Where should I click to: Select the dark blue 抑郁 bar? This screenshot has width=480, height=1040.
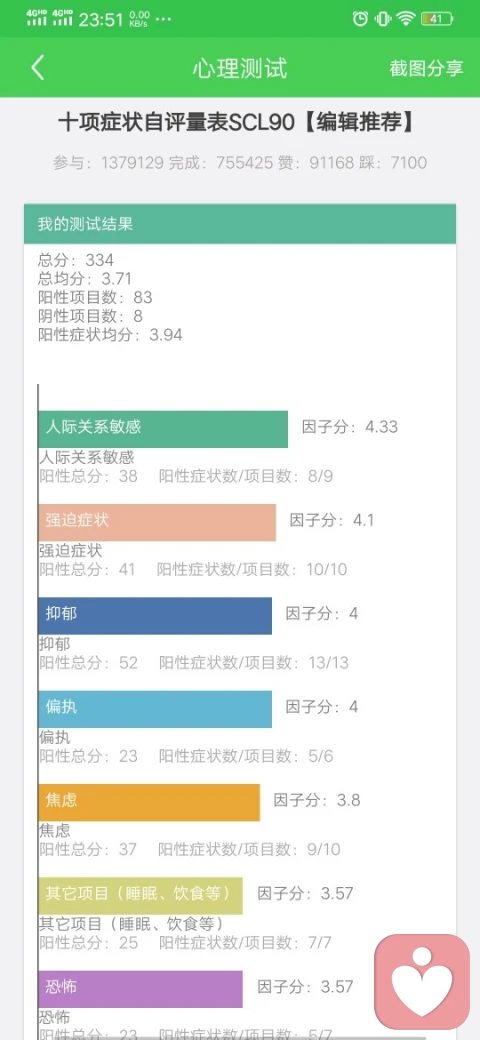155,616
